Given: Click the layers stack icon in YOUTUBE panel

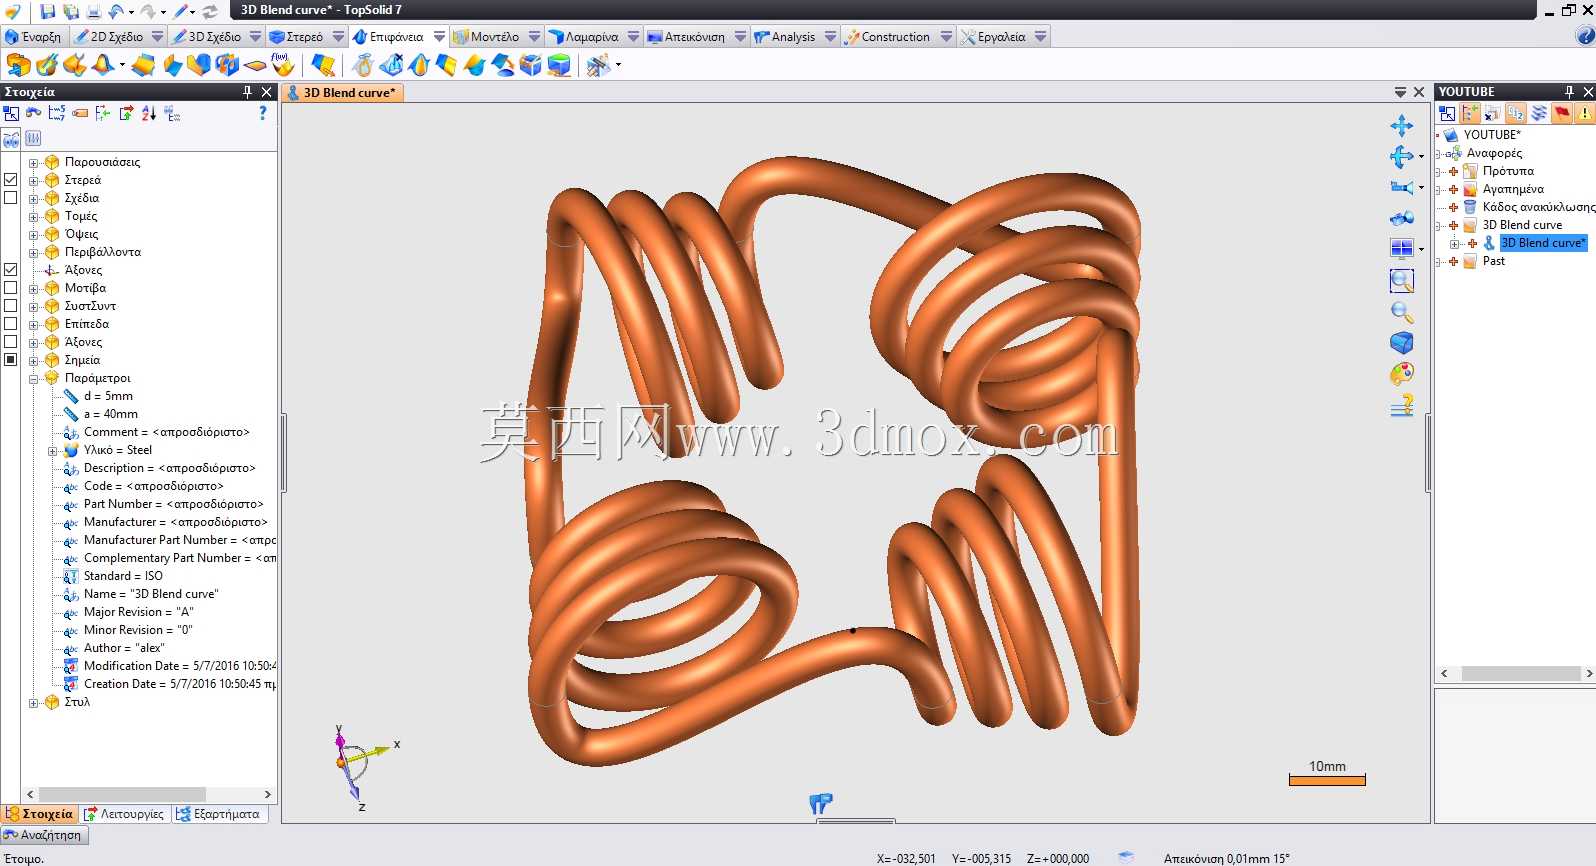Looking at the screenshot, I should 1539,113.
